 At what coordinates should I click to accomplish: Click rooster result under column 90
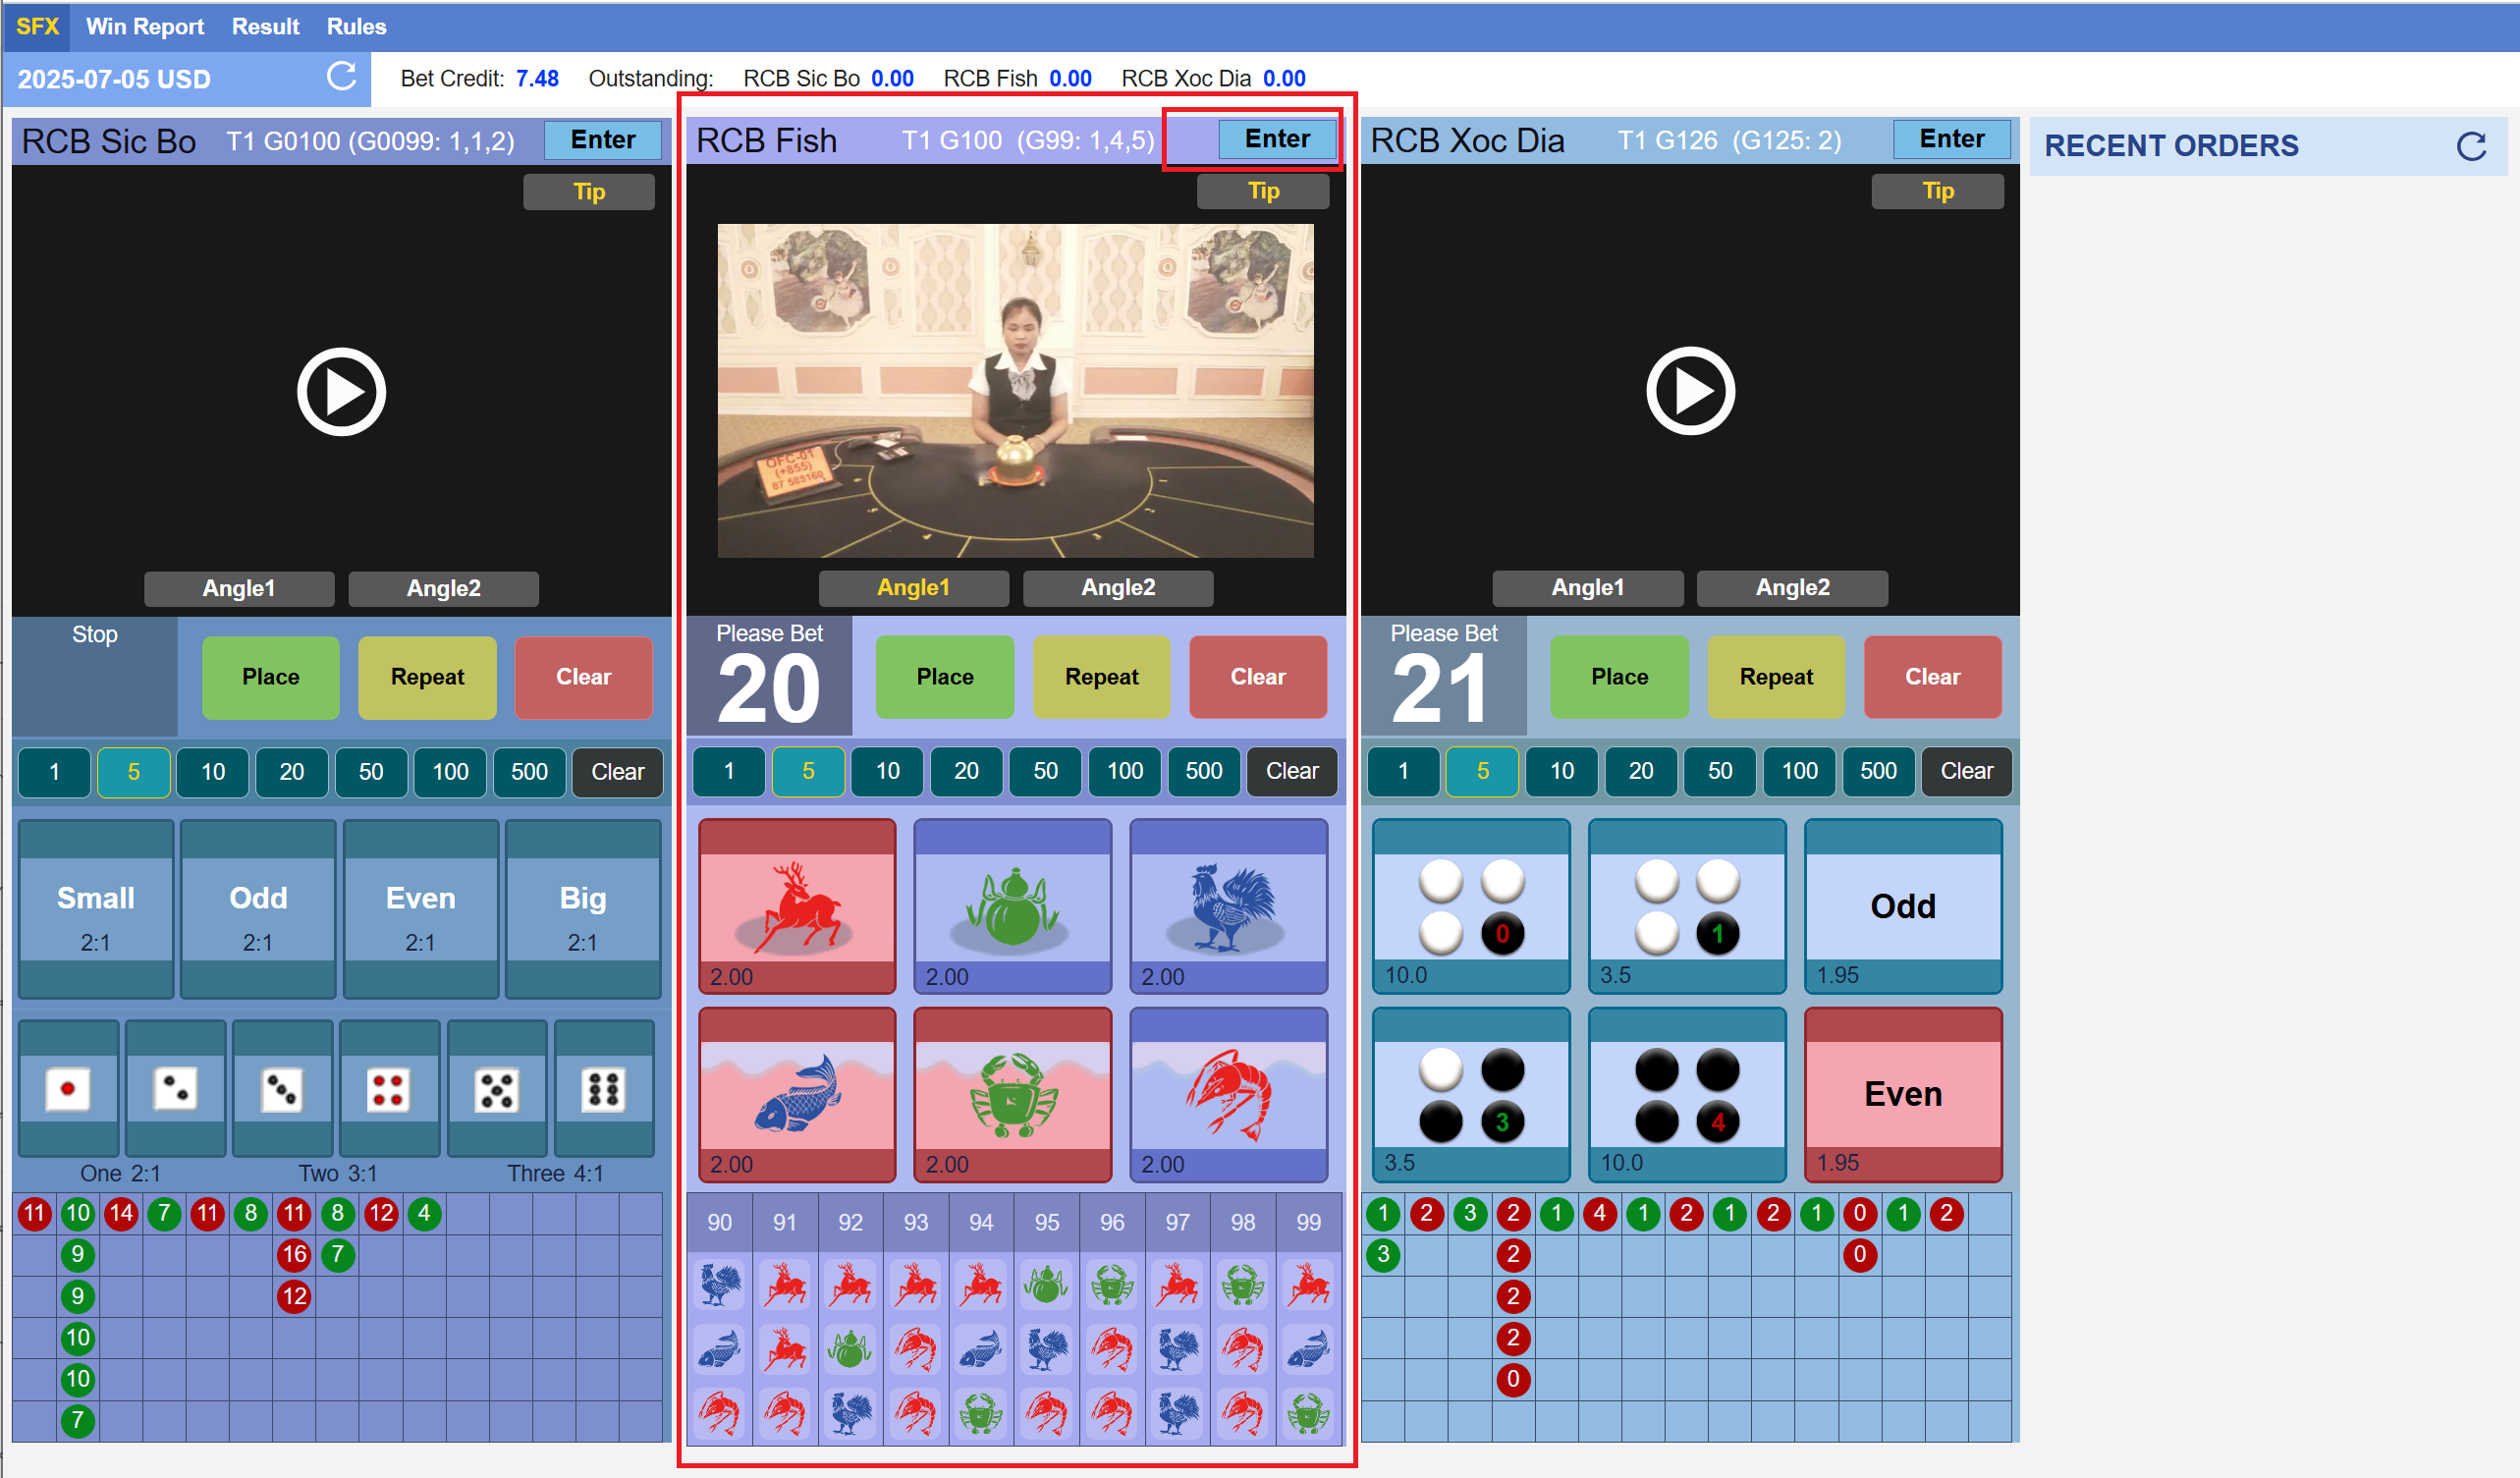pyautogui.click(x=720, y=1285)
